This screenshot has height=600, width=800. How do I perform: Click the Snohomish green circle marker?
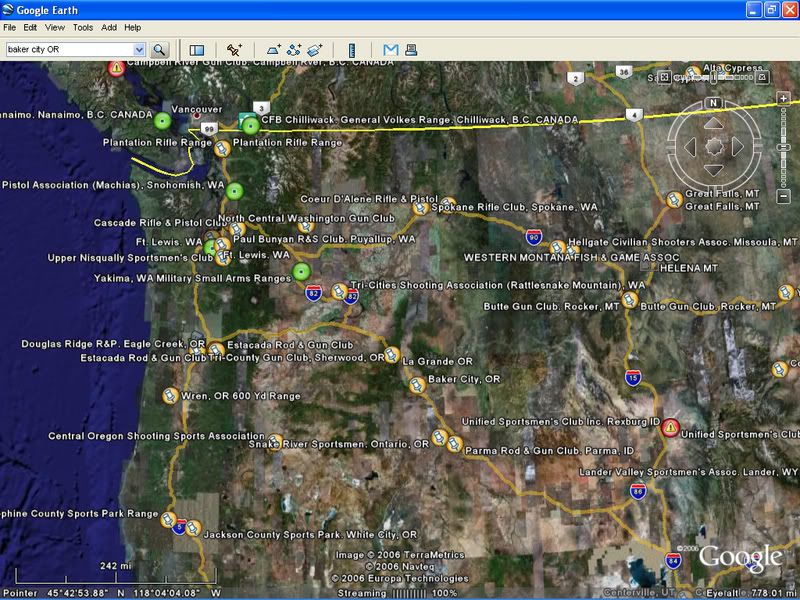pyautogui.click(x=234, y=192)
